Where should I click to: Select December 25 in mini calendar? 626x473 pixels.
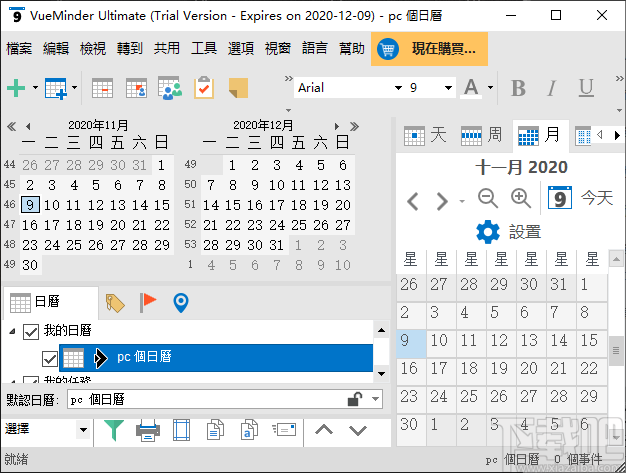(x=299, y=225)
